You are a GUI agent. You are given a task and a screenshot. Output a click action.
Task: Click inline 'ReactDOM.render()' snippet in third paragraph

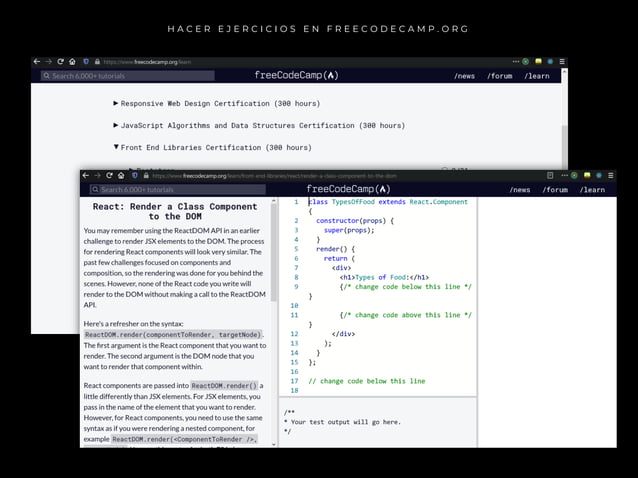pyautogui.click(x=224, y=385)
